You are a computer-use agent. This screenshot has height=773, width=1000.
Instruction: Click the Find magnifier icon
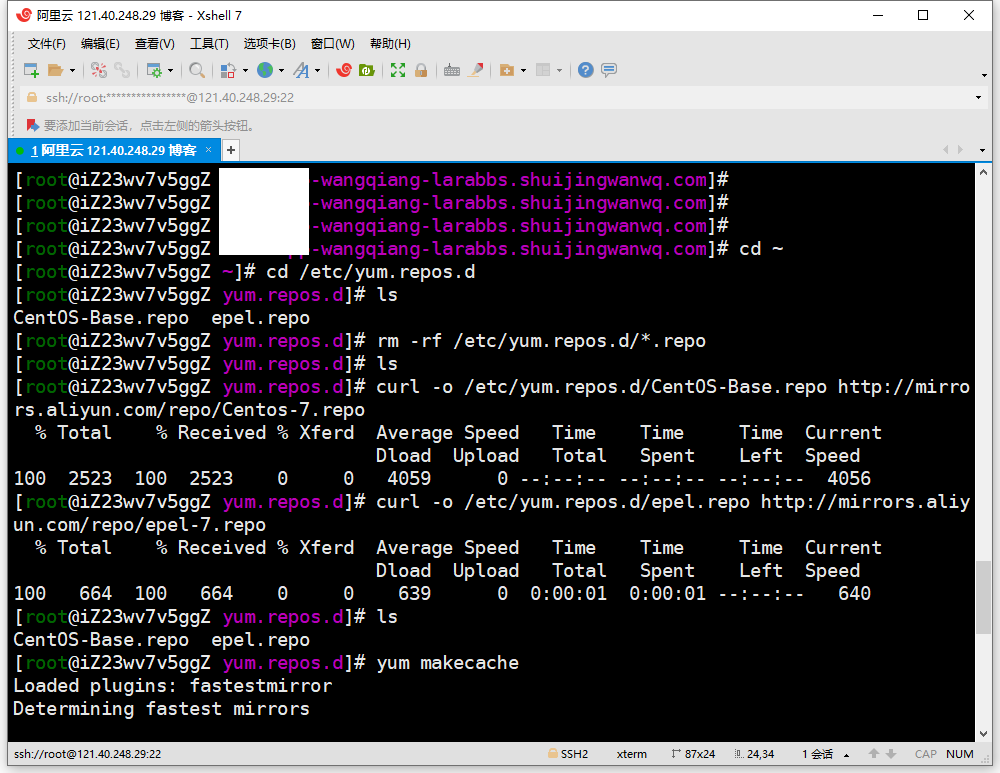pos(197,70)
